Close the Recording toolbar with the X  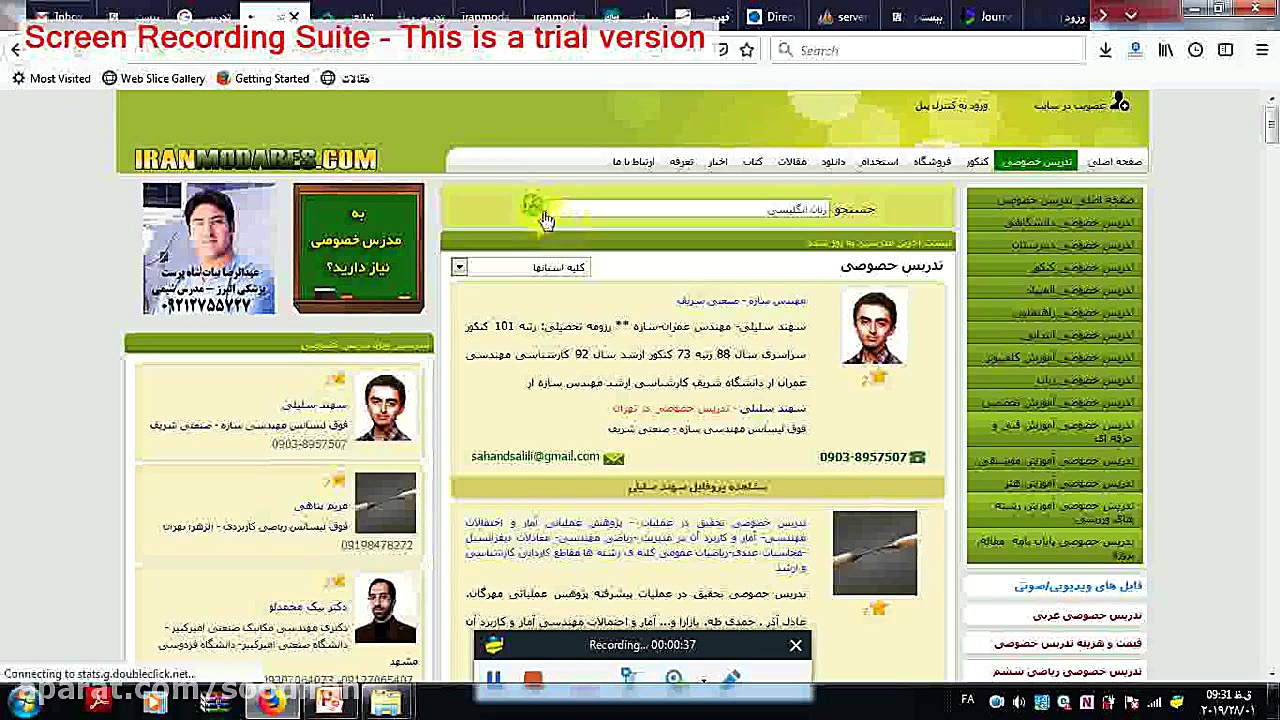pos(795,646)
